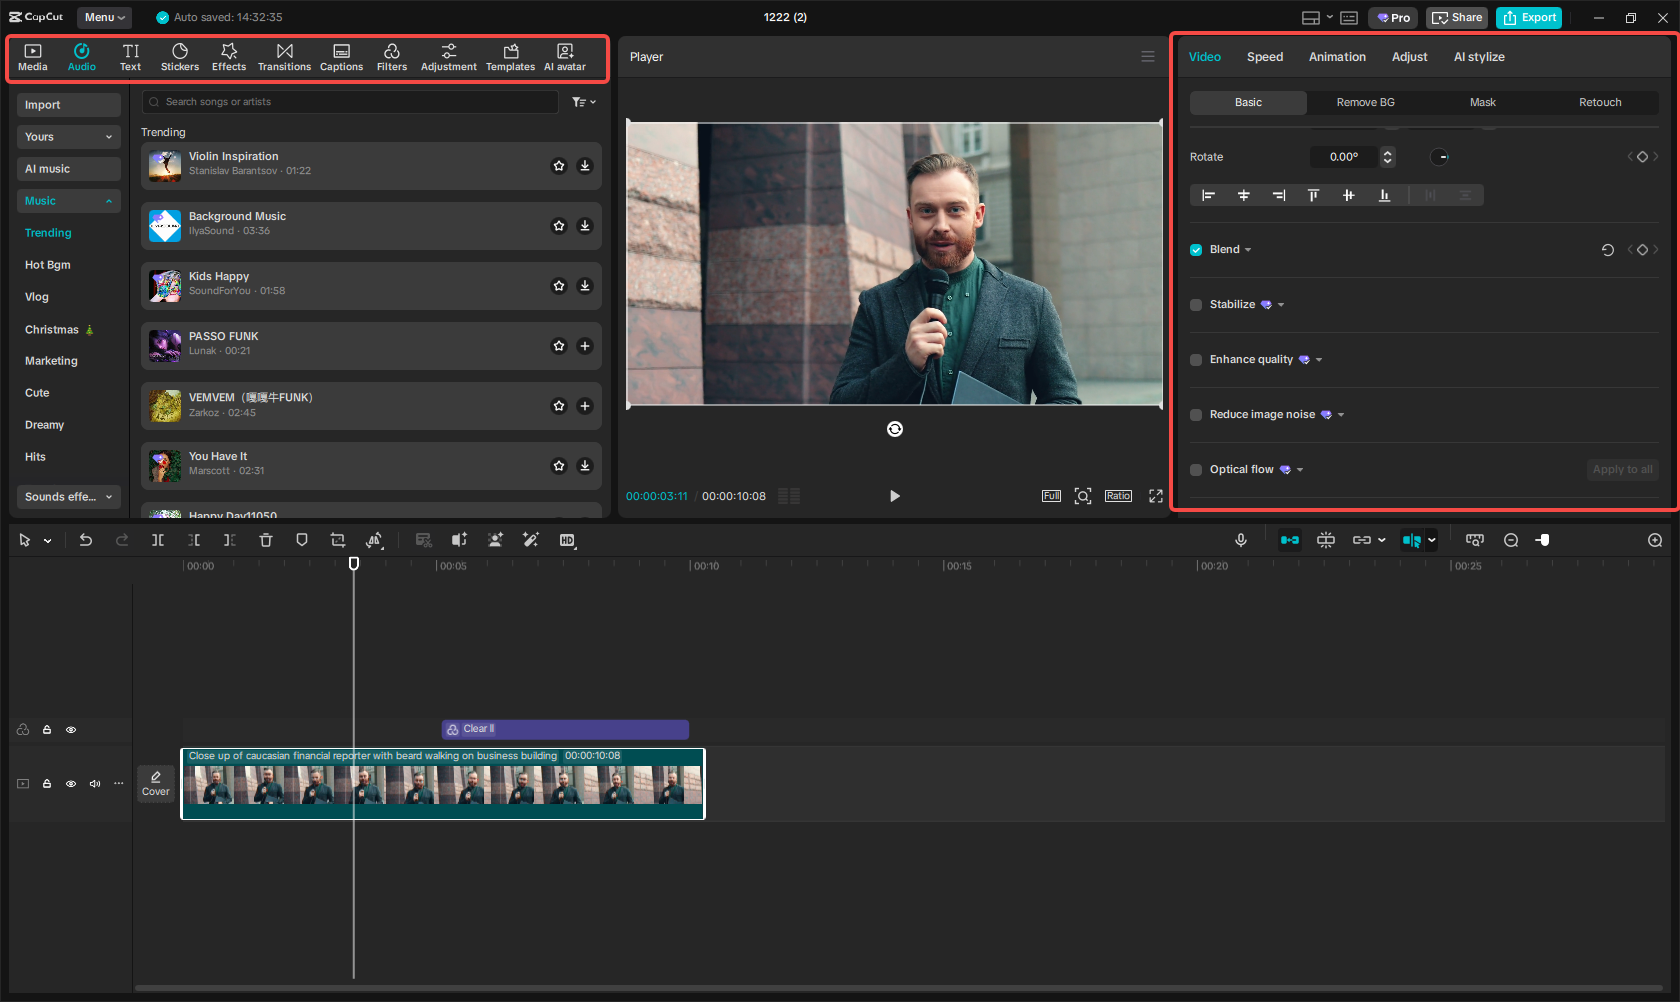
Task: Click the Undo icon
Action: [86, 540]
